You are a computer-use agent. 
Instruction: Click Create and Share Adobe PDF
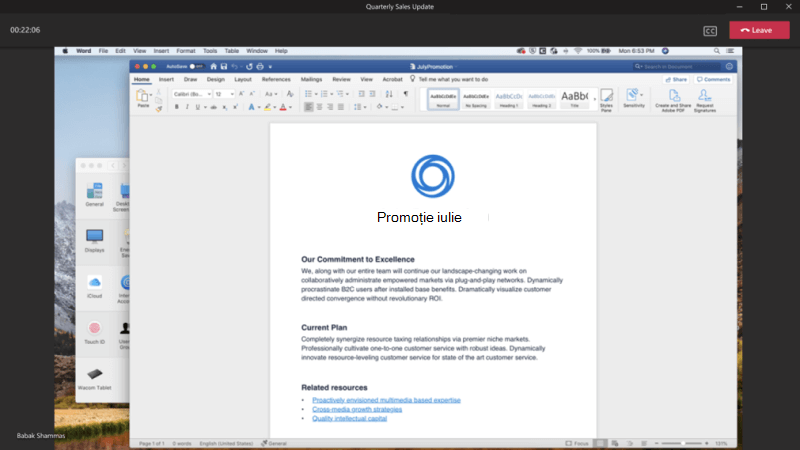(673, 101)
